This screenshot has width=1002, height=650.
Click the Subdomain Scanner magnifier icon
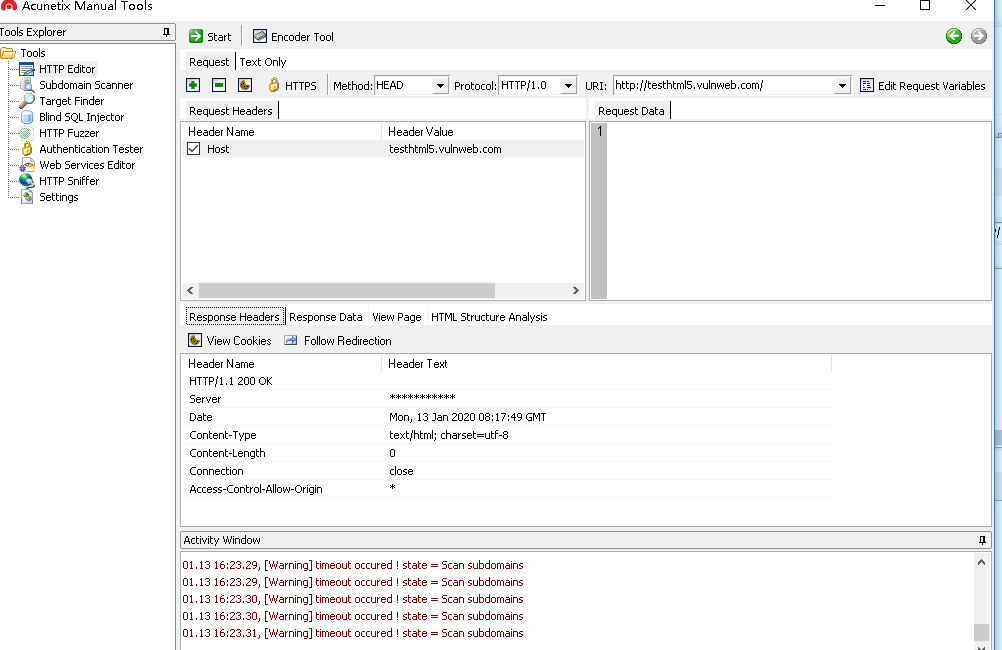[27, 85]
